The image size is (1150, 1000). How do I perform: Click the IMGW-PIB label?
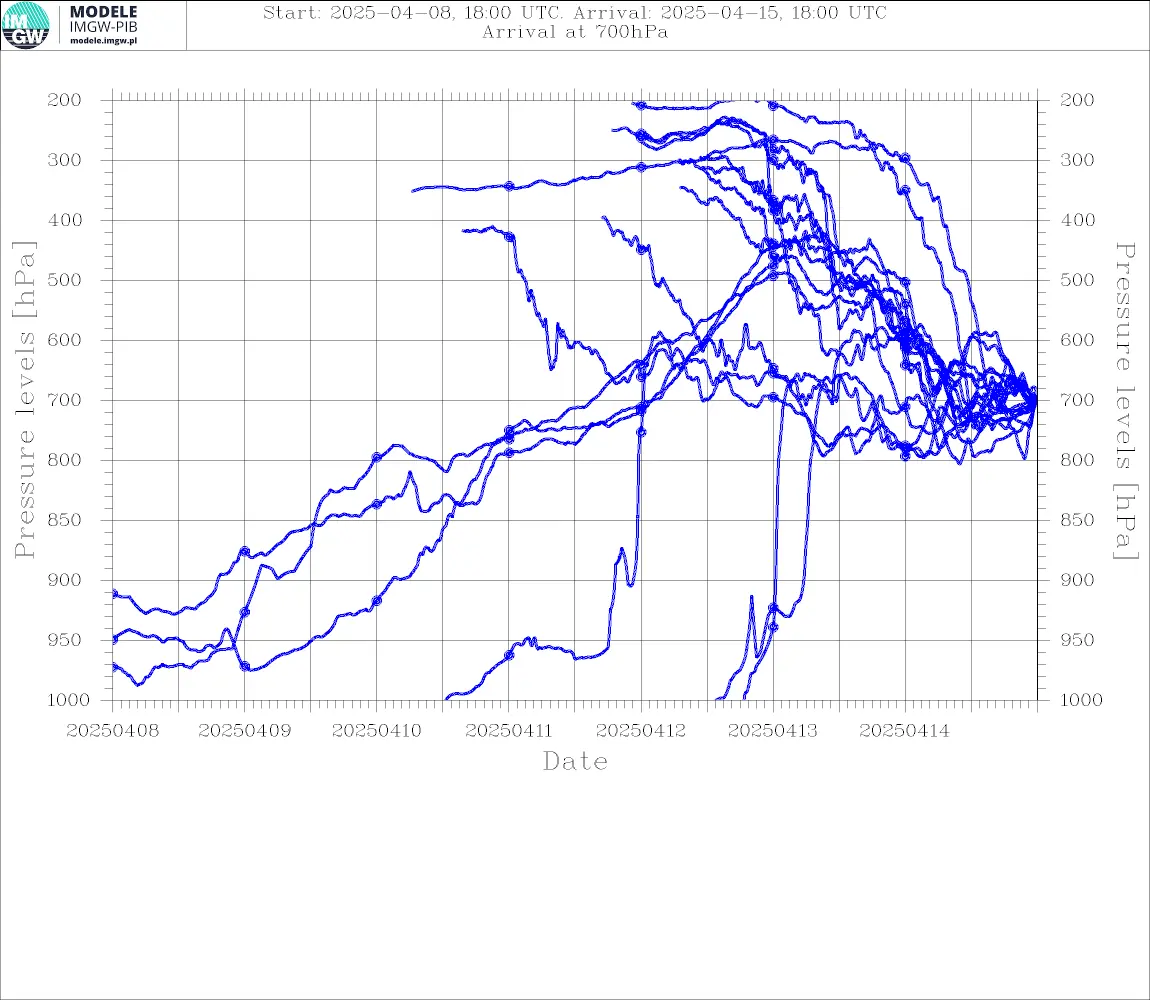pyautogui.click(x=103, y=27)
